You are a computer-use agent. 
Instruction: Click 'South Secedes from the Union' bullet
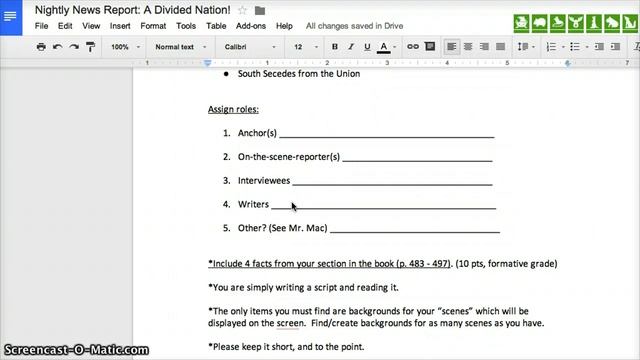tap(299, 74)
